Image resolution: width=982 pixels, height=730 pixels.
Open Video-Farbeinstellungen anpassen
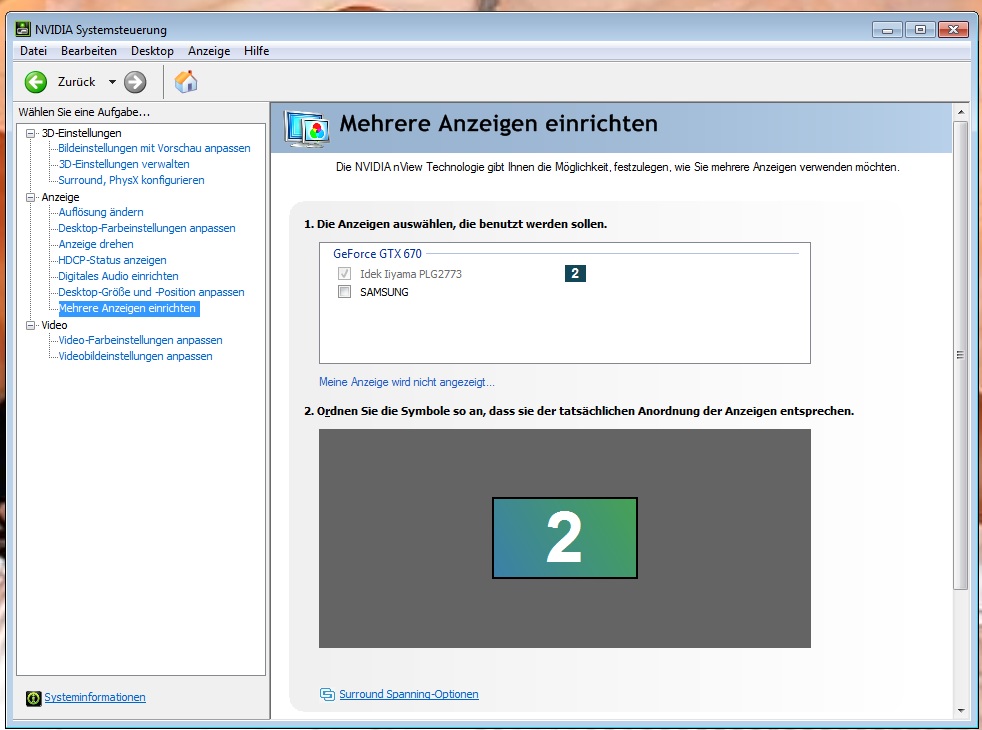140,340
